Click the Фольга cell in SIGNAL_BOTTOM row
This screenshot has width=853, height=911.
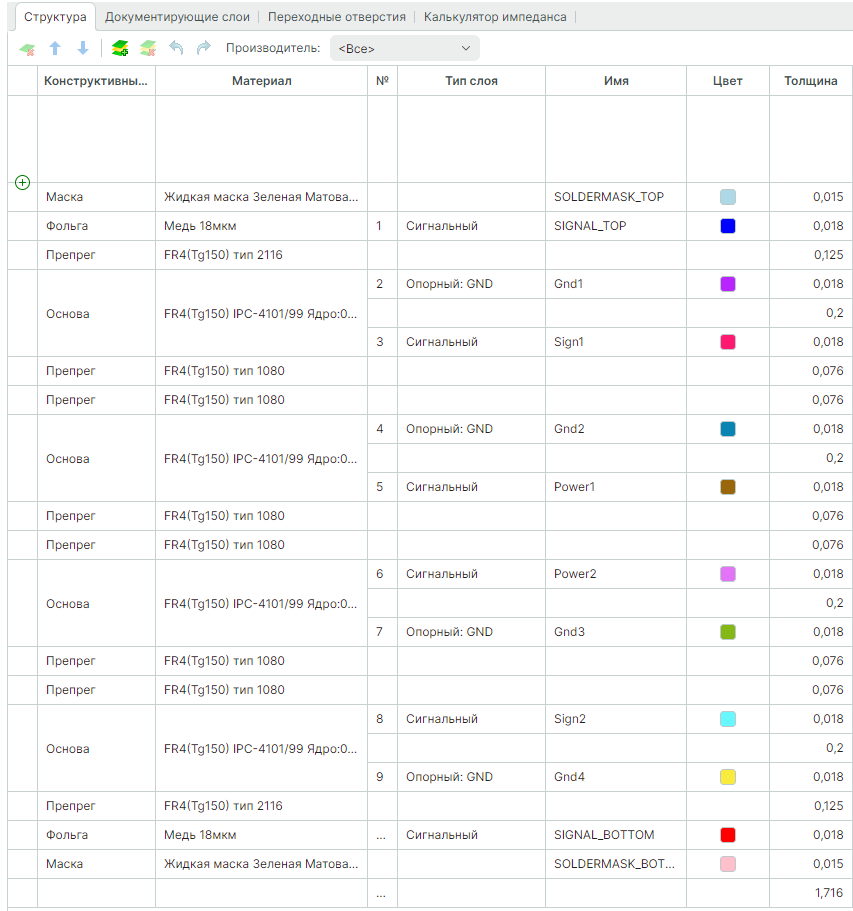tap(96, 835)
